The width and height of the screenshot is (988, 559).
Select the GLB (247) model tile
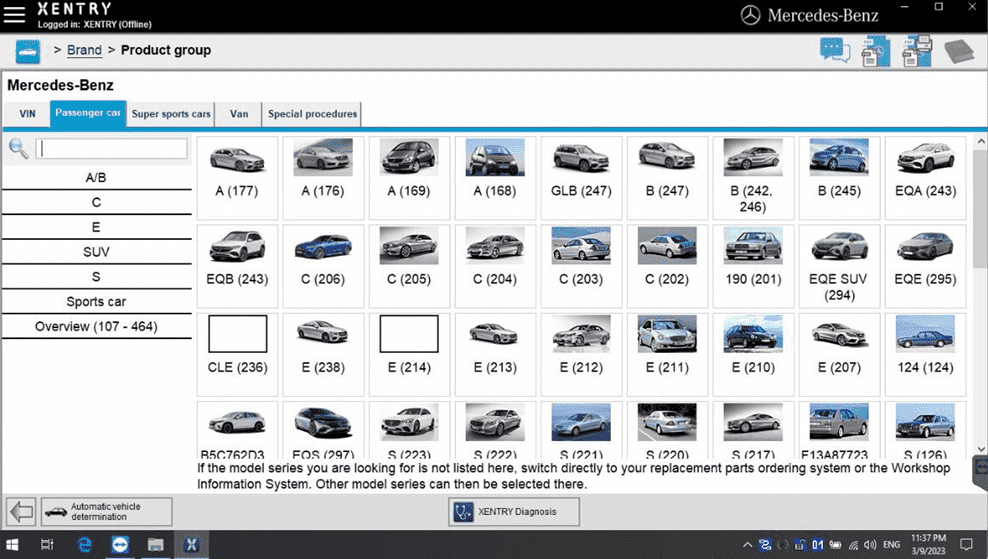pos(581,178)
